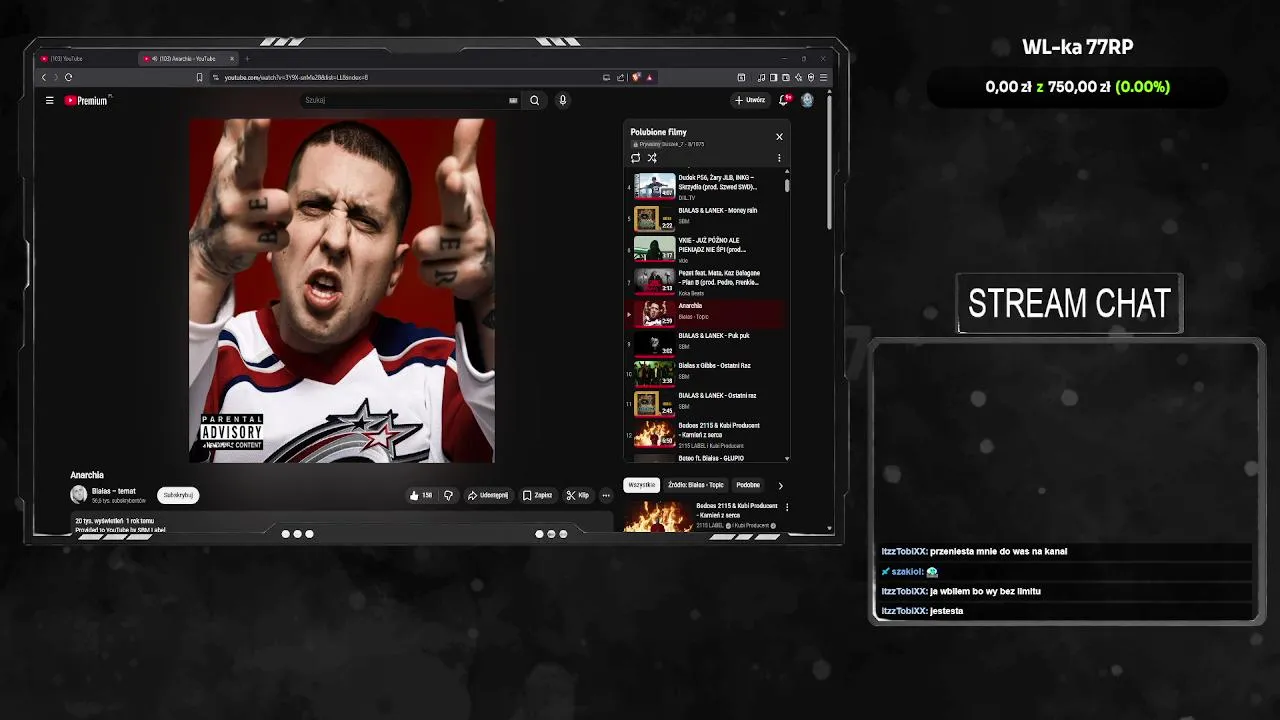Open the Białas – temat channel avatar

tap(79, 494)
